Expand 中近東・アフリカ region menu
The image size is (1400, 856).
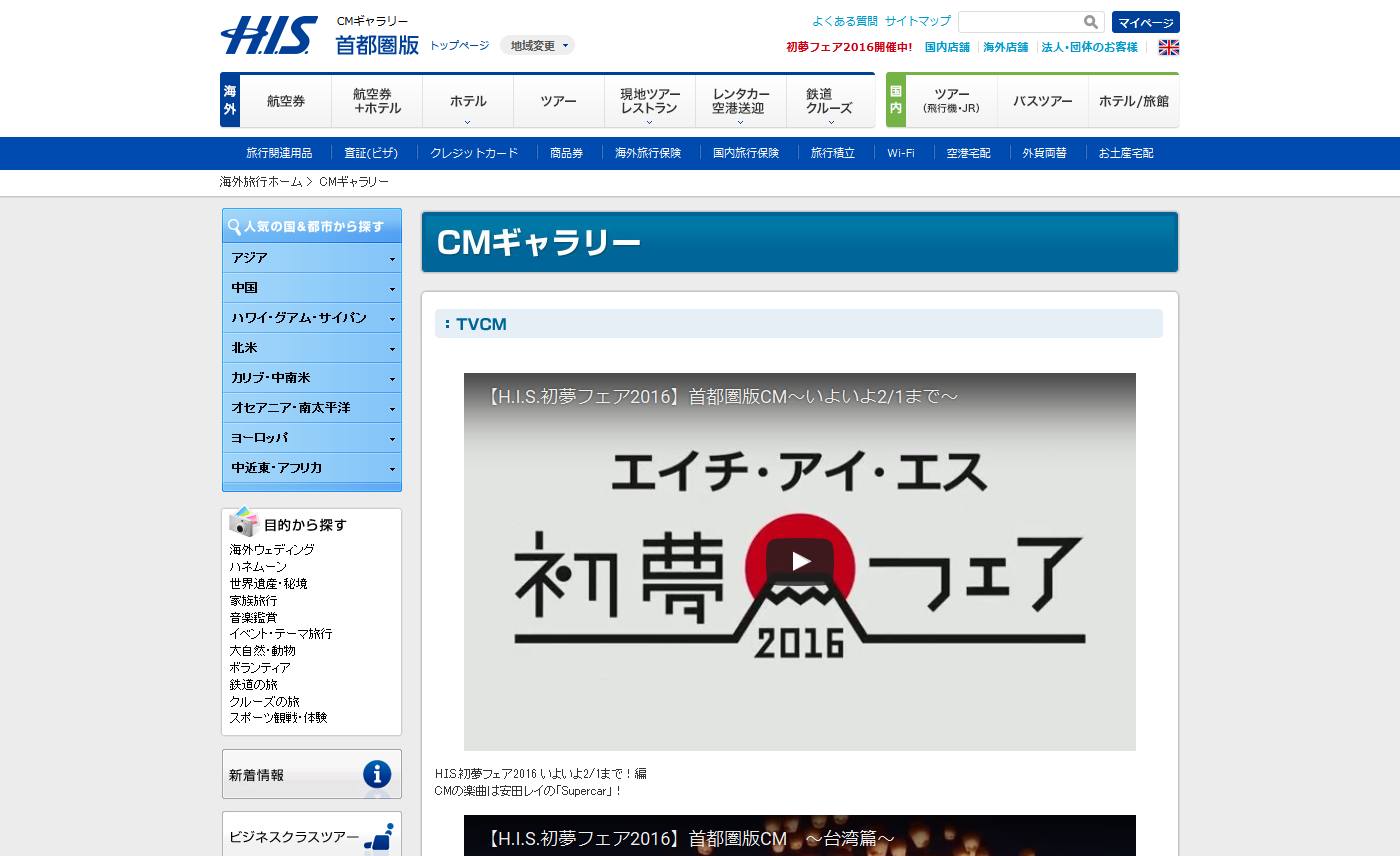(312, 468)
